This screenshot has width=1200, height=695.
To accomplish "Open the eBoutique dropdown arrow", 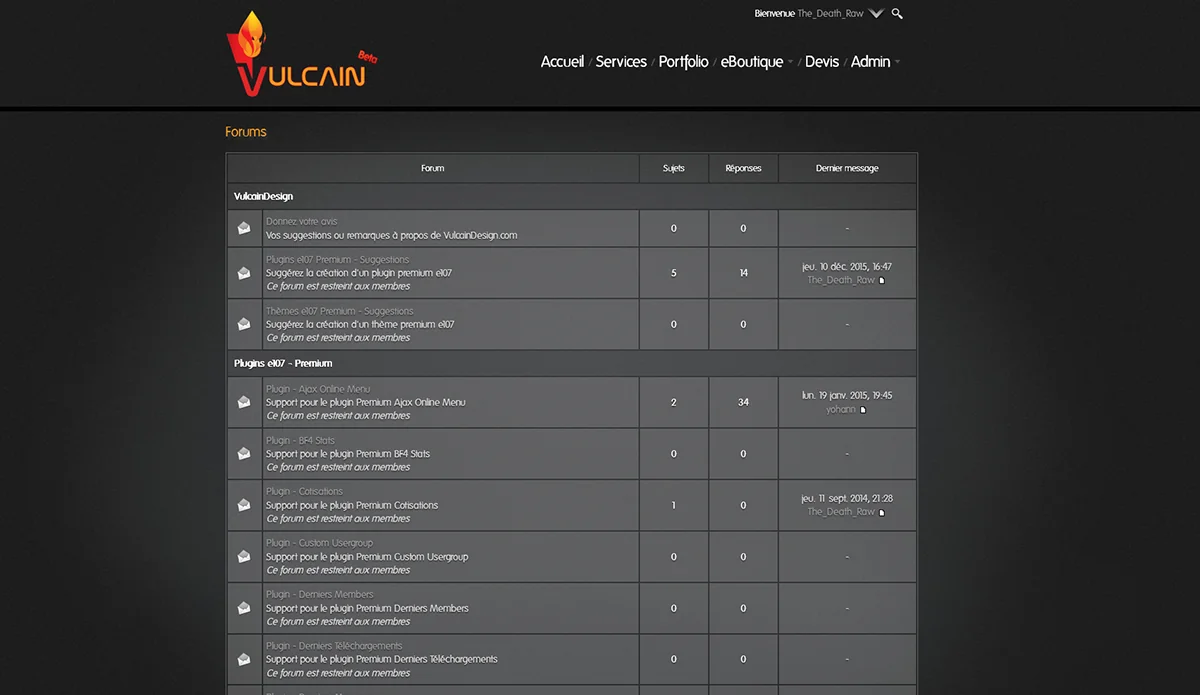I will (790, 62).
